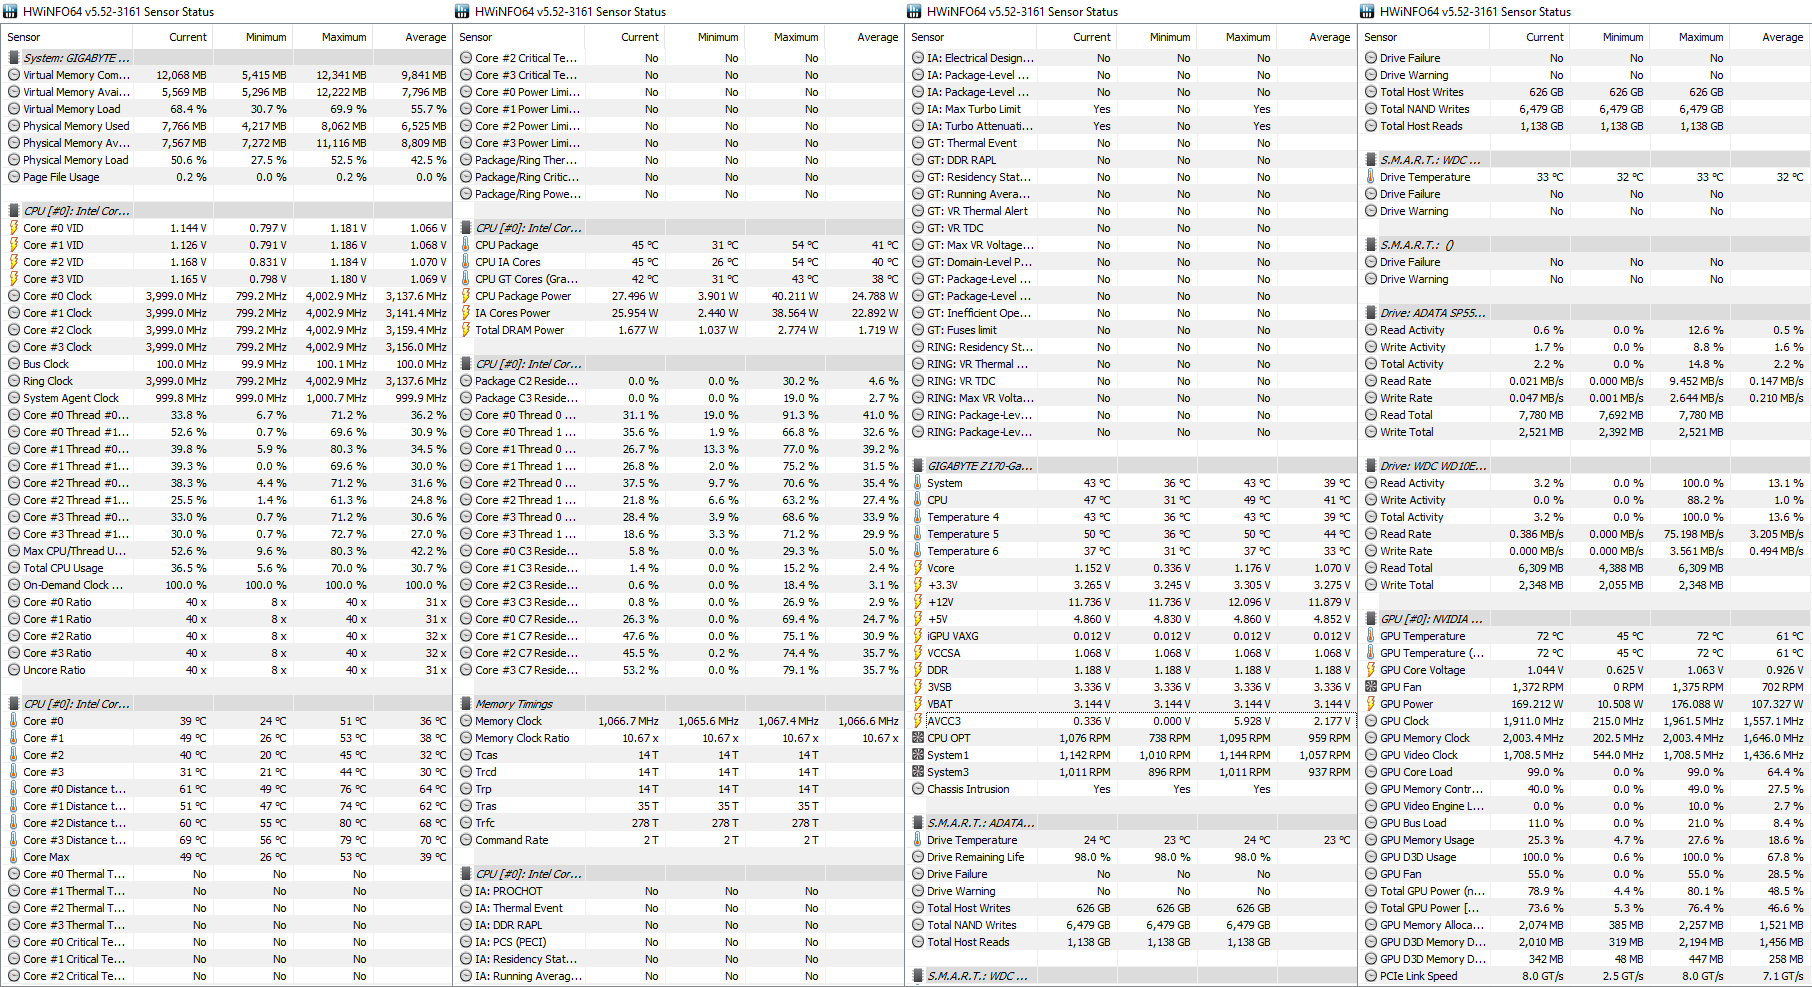Image resolution: width=1812 pixels, height=987 pixels.
Task: Click the 12,068 MB Virtual Memory value
Action: [x=181, y=75]
